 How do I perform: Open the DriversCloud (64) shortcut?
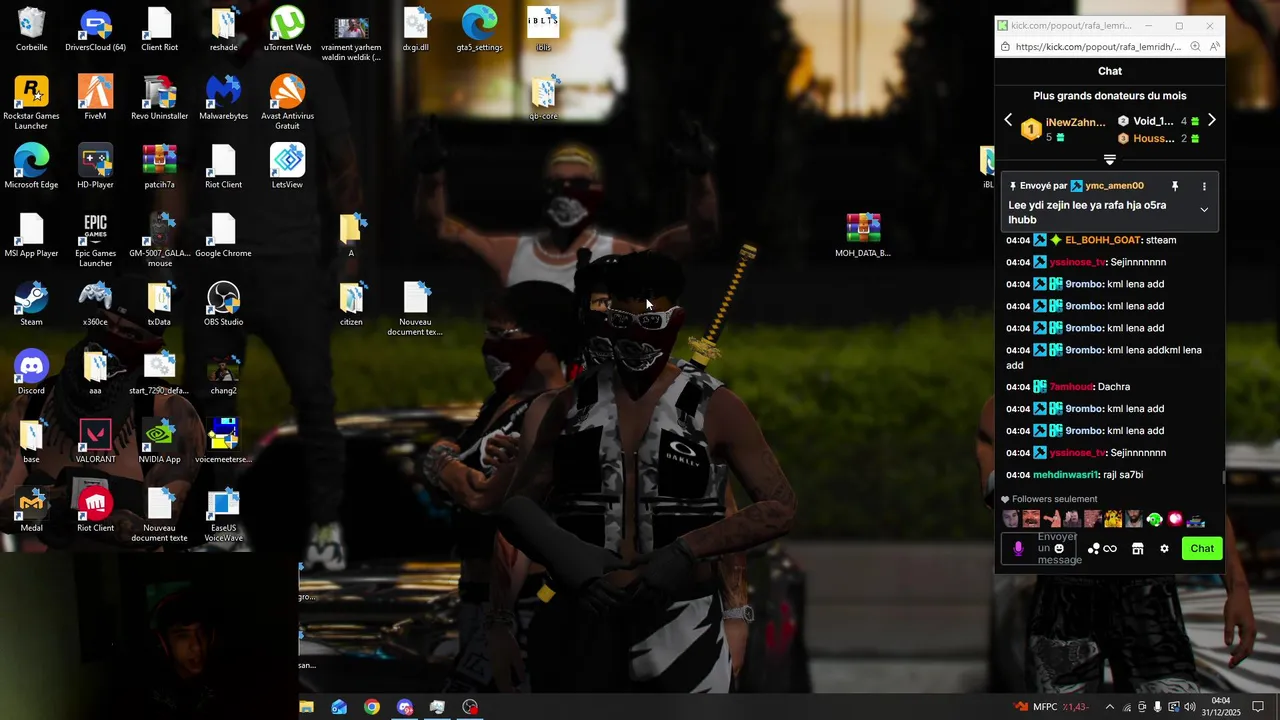click(95, 29)
